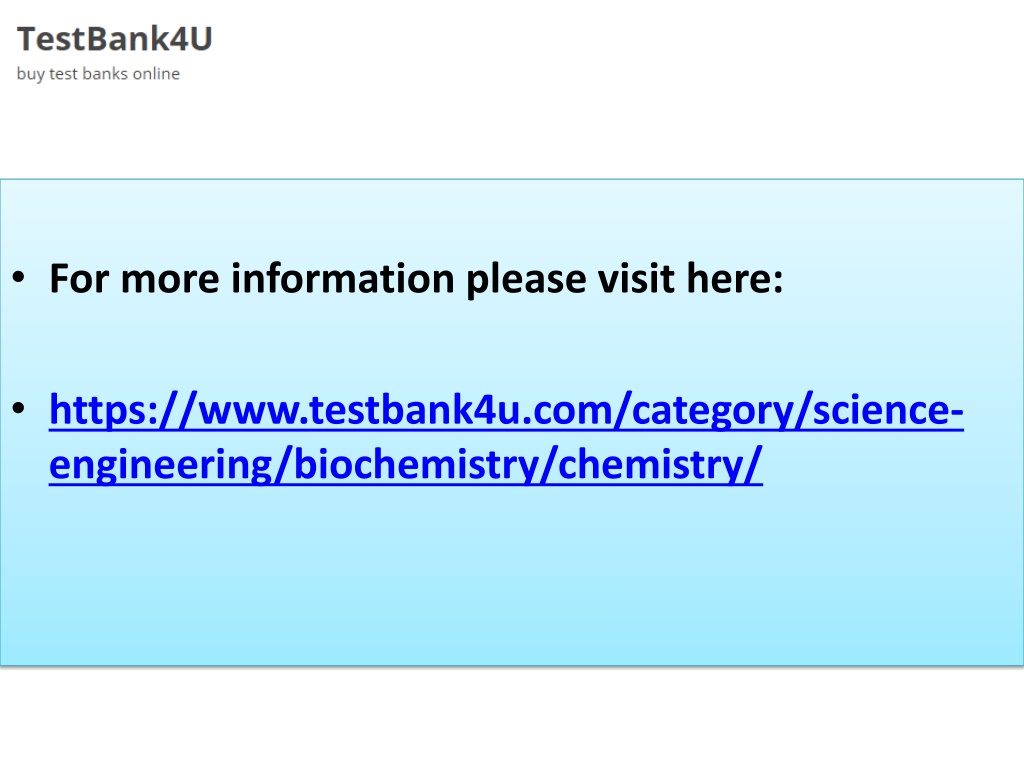This screenshot has width=1024, height=768.
Task: Click the bullet before the https link
Action: click(18, 409)
